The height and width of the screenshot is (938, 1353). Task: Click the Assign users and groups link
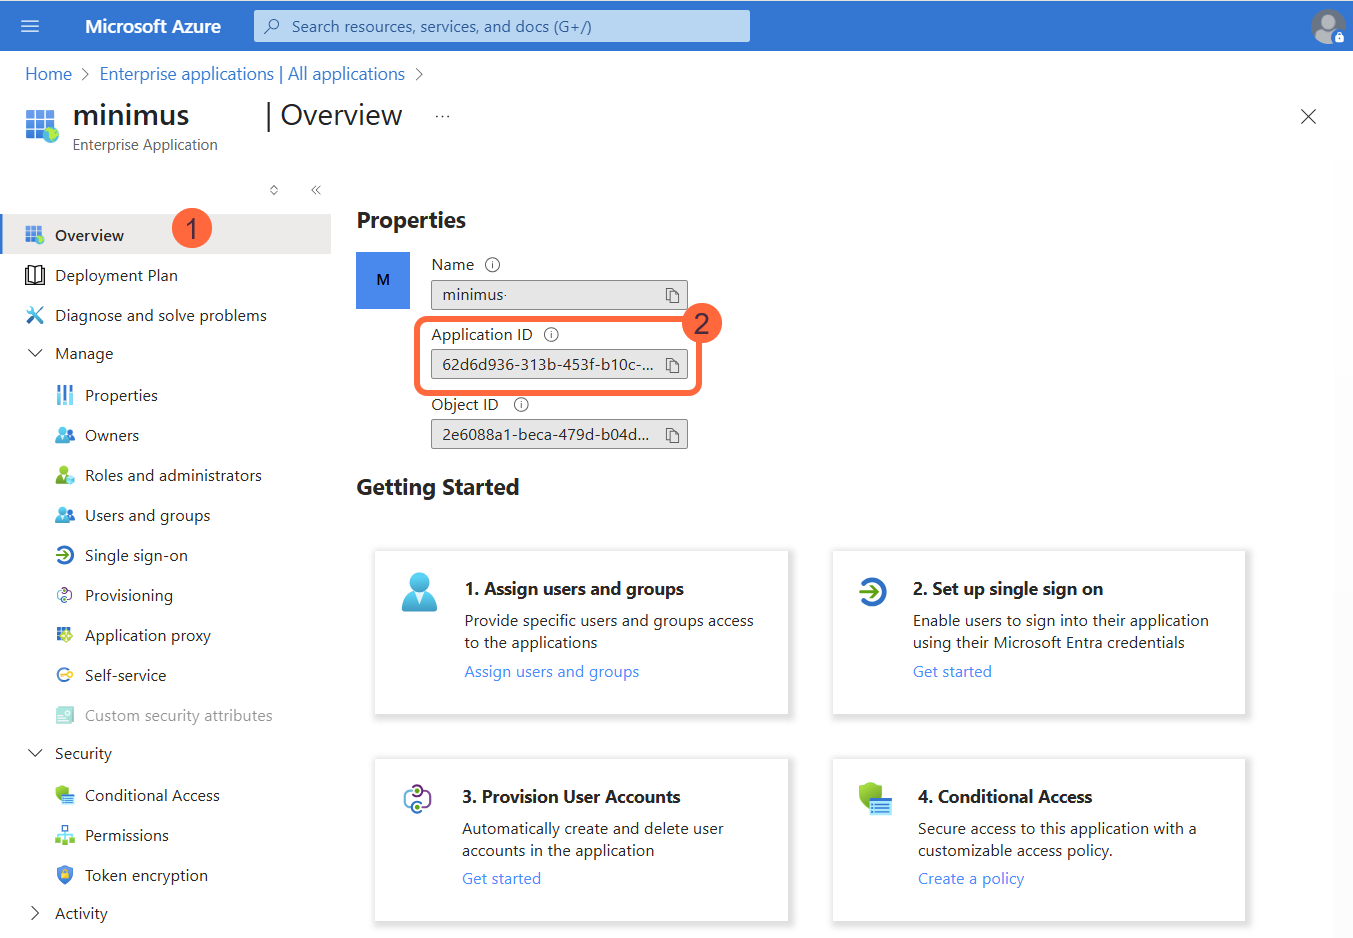tap(551, 671)
